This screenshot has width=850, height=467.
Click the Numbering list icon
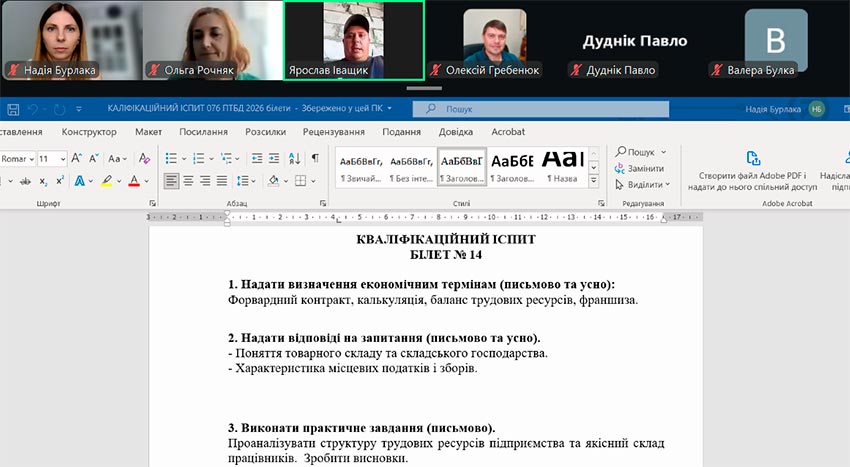(x=199, y=158)
